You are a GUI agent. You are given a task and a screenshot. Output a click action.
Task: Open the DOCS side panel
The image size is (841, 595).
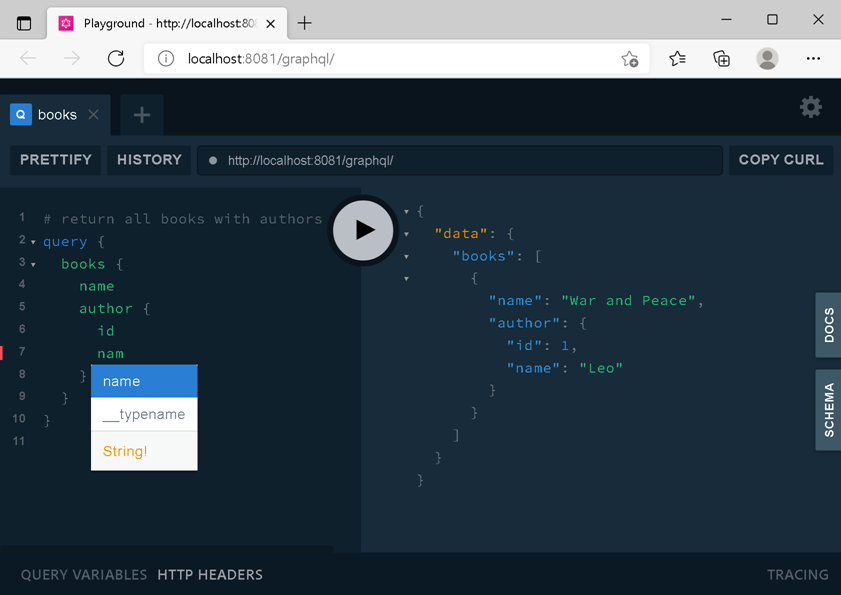coord(828,325)
